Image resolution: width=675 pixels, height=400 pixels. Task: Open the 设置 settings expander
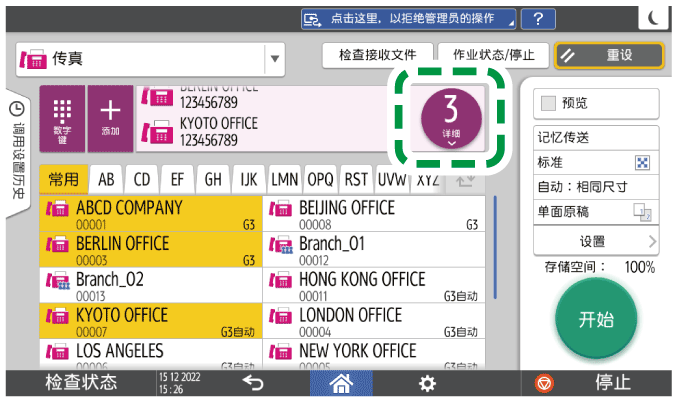pyautogui.click(x=595, y=241)
